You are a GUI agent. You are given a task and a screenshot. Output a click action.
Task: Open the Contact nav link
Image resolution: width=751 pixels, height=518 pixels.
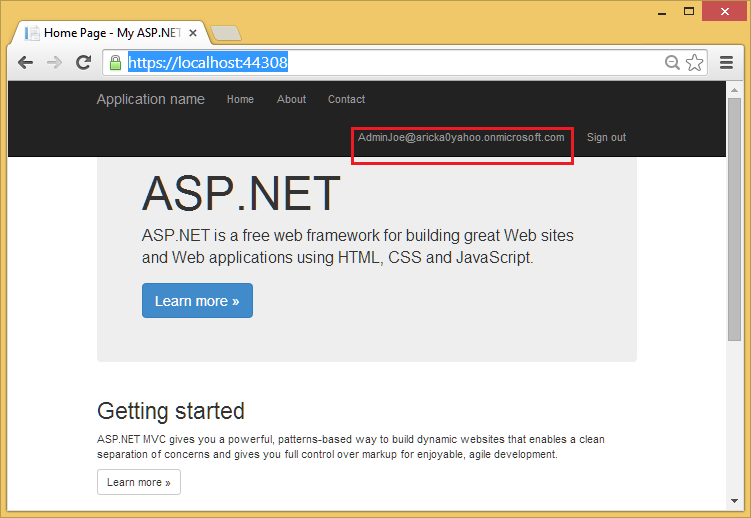346,99
